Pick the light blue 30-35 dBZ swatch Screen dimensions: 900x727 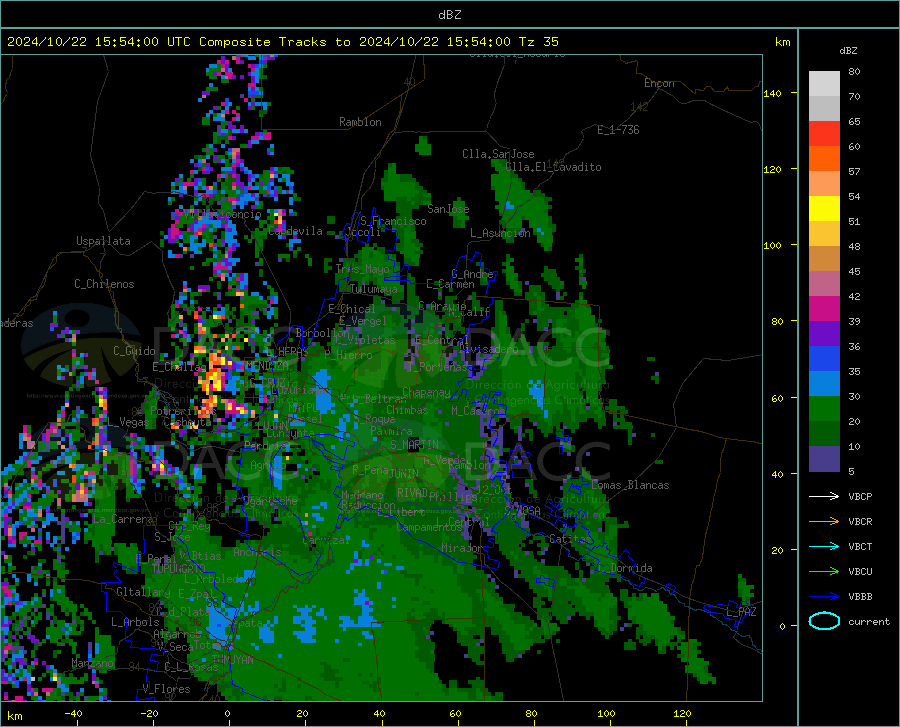tap(824, 384)
